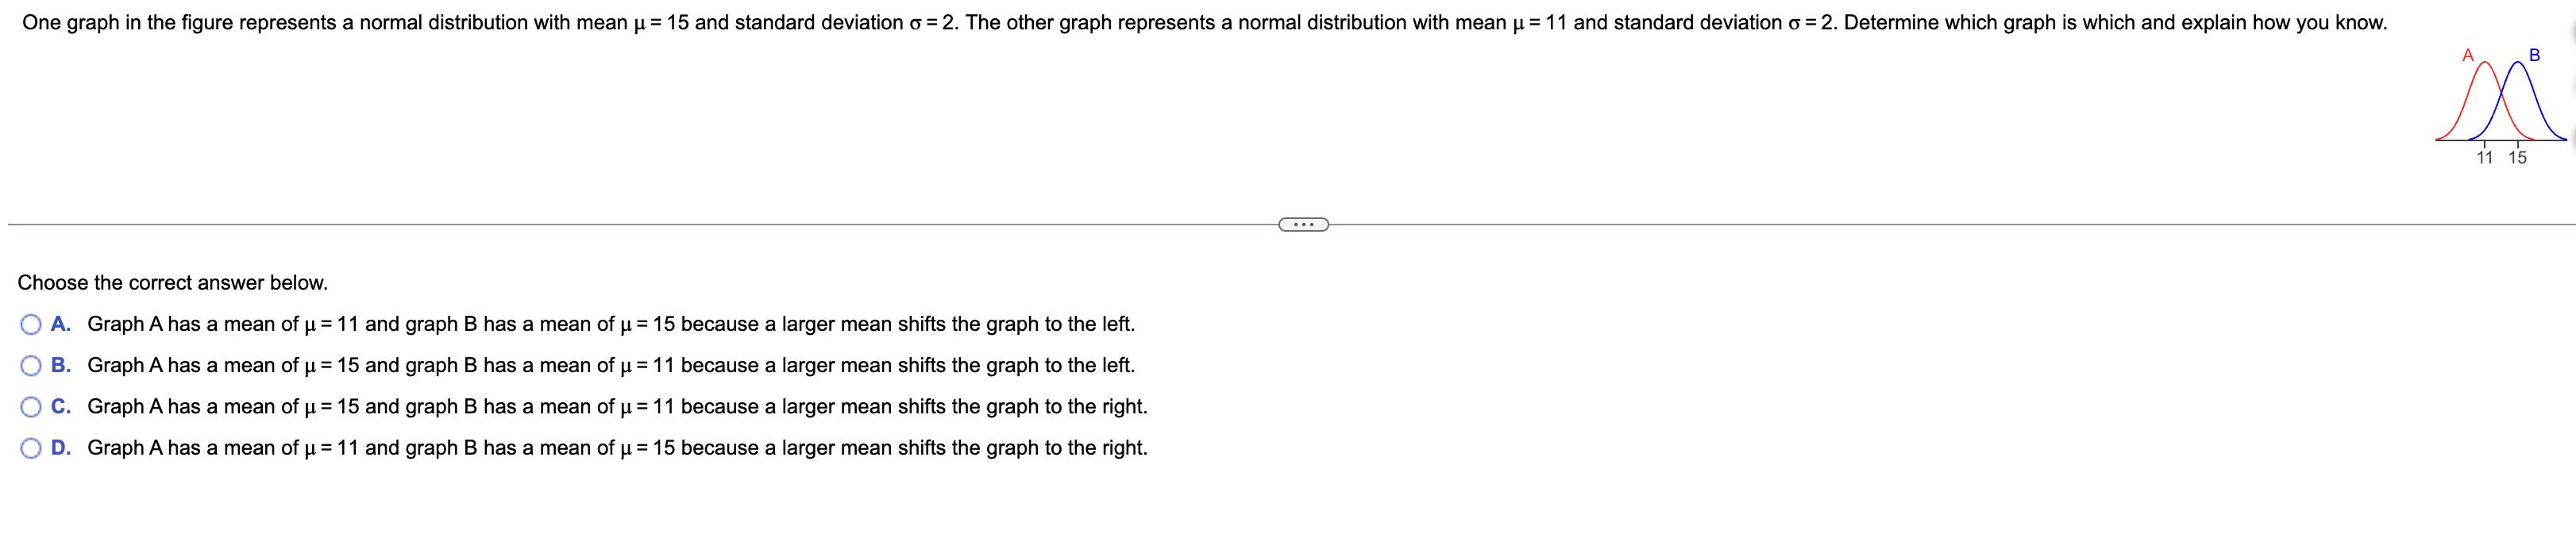2576x557 pixels.
Task: Click the 'Choose the correct answer below' heading
Action: pos(172,282)
